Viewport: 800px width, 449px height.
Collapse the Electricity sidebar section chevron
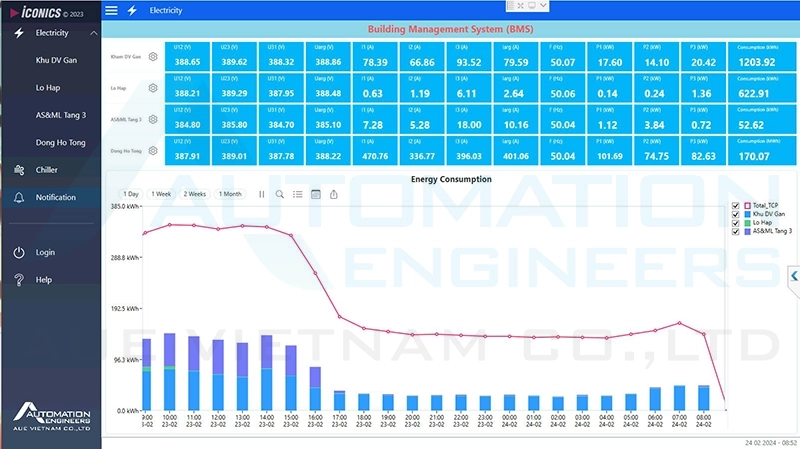coord(93,33)
